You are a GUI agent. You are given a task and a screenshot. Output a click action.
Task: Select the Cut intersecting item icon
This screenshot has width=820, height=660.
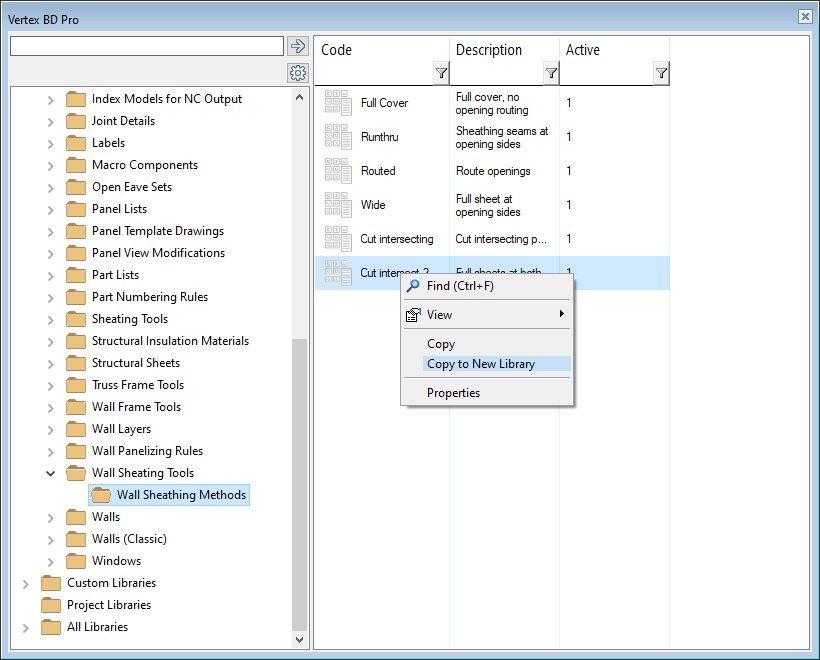tap(338, 239)
